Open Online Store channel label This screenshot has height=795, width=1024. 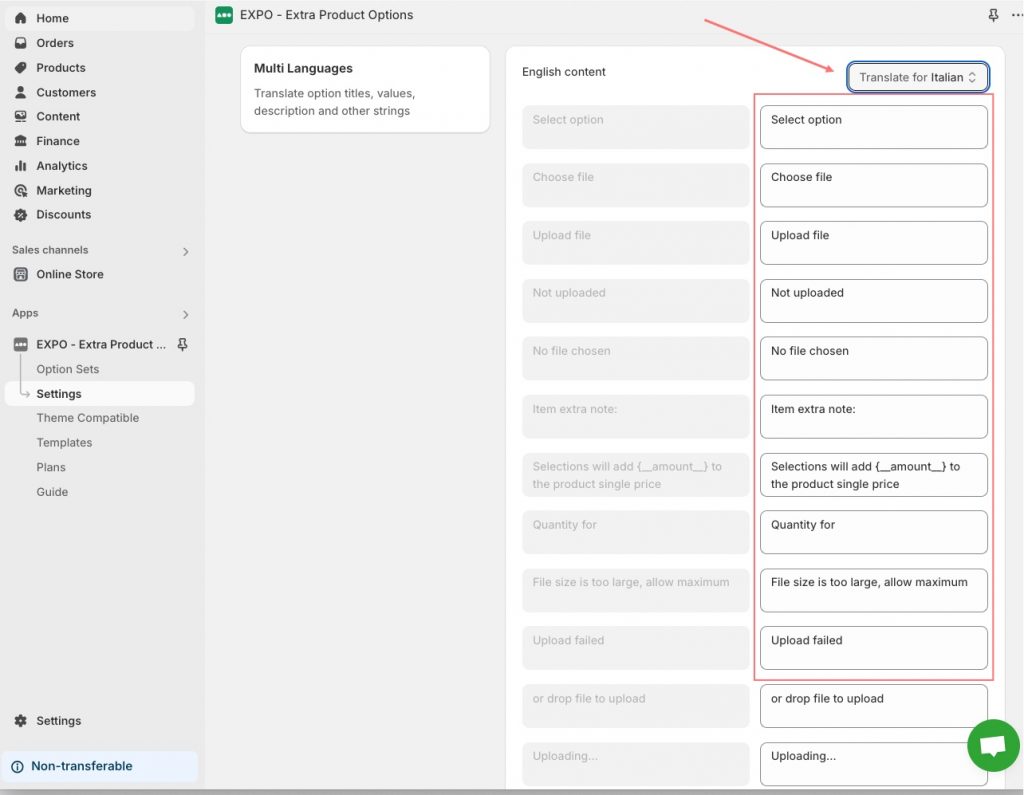(70, 274)
